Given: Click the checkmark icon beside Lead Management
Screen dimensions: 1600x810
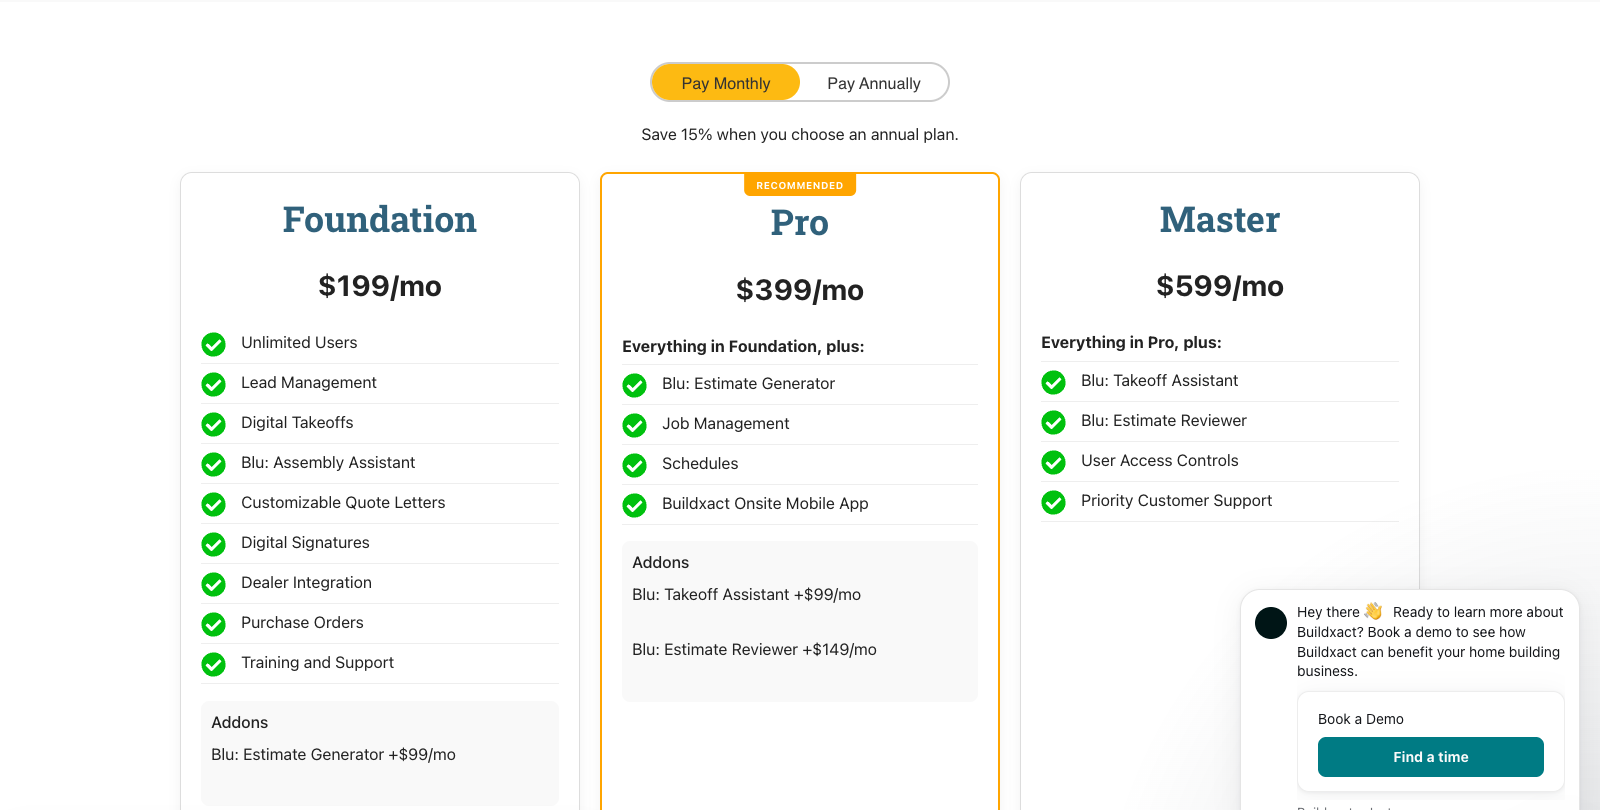Looking at the screenshot, I should click(x=213, y=384).
